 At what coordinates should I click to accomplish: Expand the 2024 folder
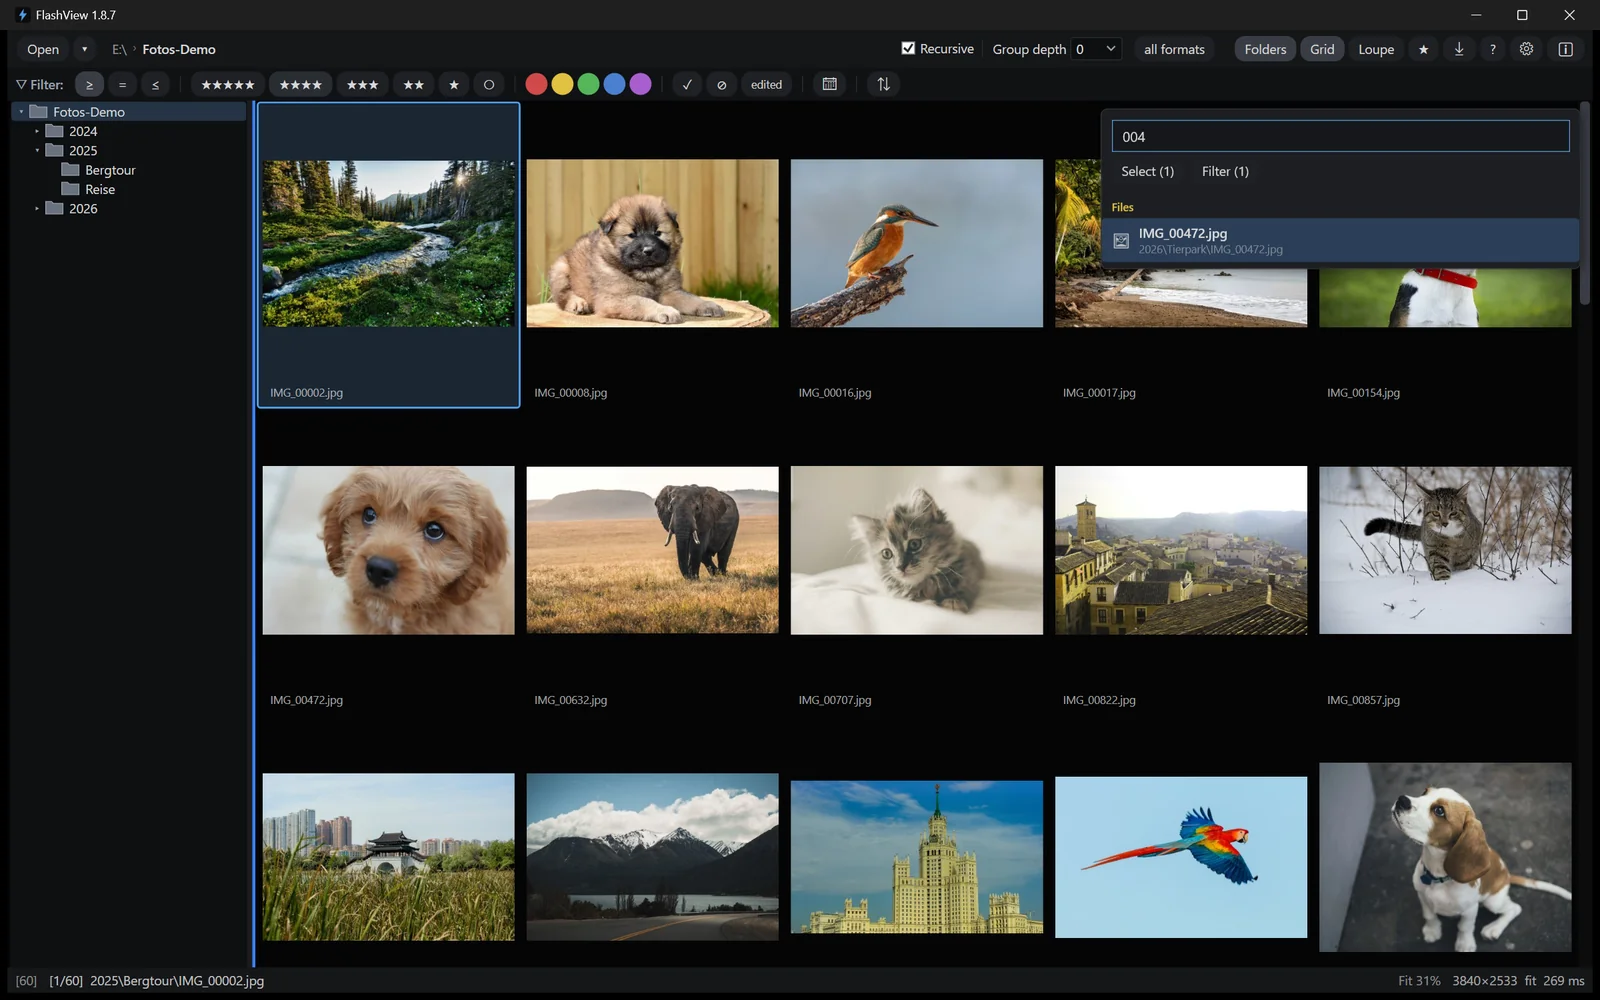point(37,131)
